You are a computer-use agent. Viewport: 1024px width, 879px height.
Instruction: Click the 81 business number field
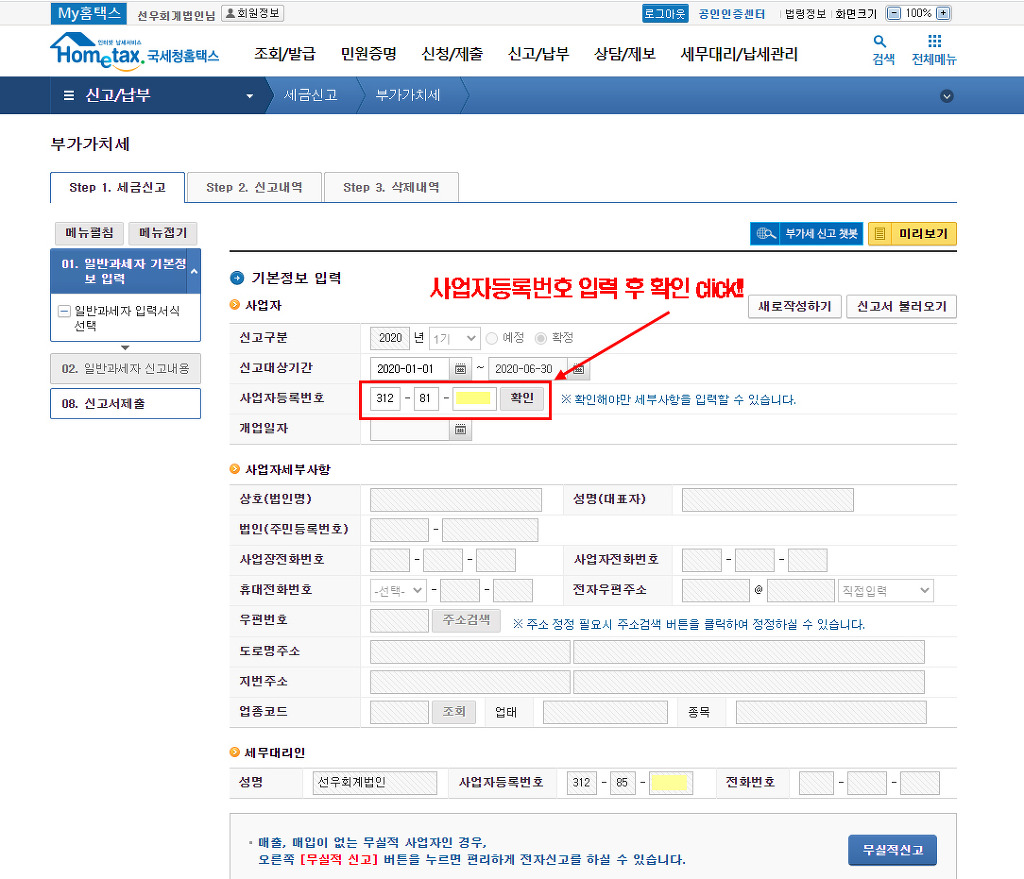click(x=426, y=398)
